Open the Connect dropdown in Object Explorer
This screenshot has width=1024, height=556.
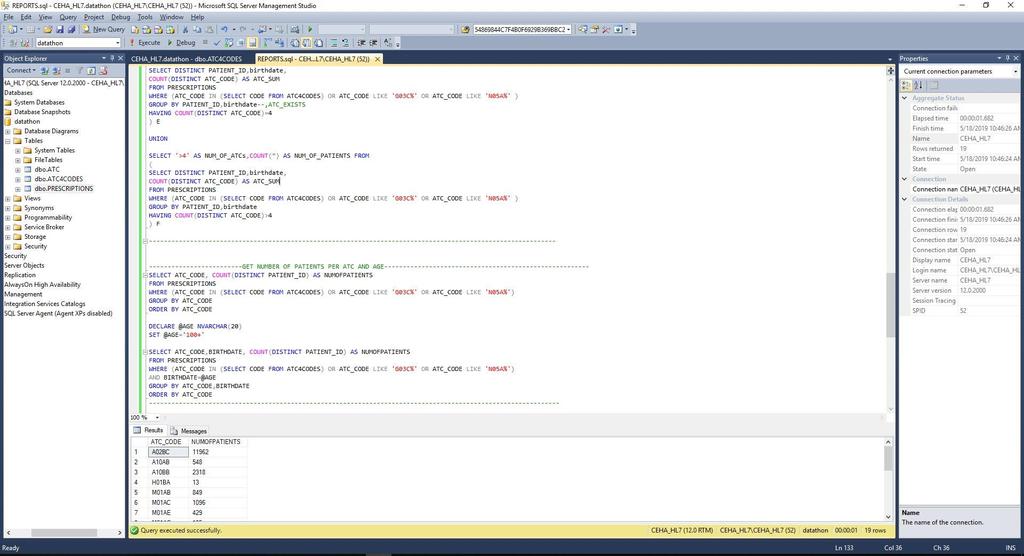22,71
